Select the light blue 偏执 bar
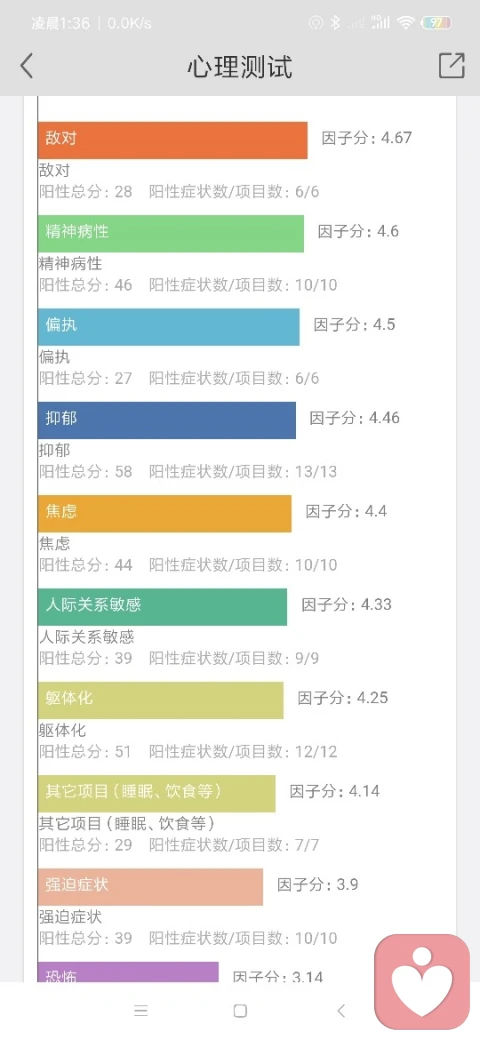The width and height of the screenshot is (480, 1040). pyautogui.click(x=168, y=327)
